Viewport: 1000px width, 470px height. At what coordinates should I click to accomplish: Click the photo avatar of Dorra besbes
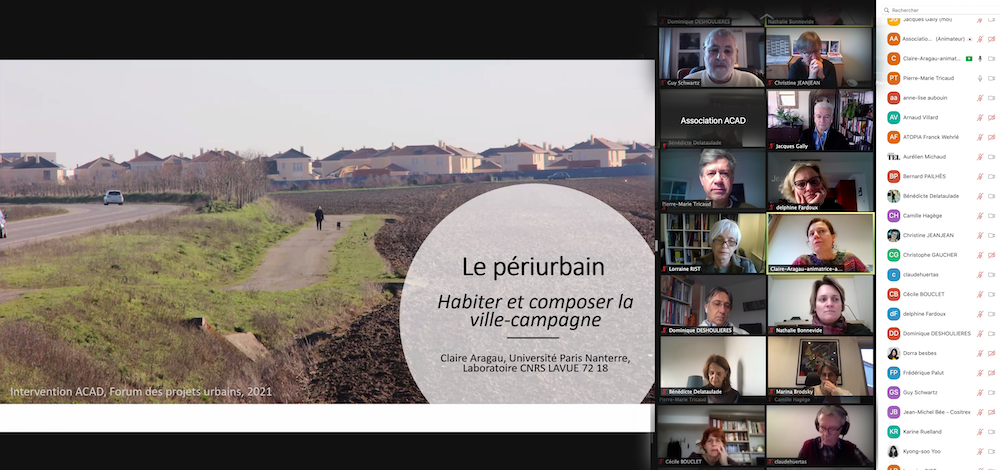tap(893, 353)
